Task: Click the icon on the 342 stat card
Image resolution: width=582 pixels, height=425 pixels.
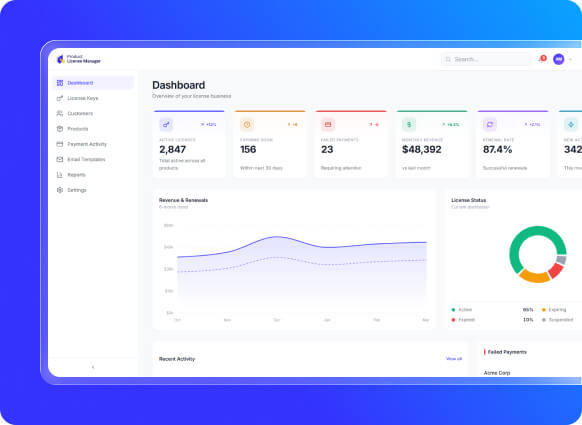Action: pyautogui.click(x=570, y=124)
